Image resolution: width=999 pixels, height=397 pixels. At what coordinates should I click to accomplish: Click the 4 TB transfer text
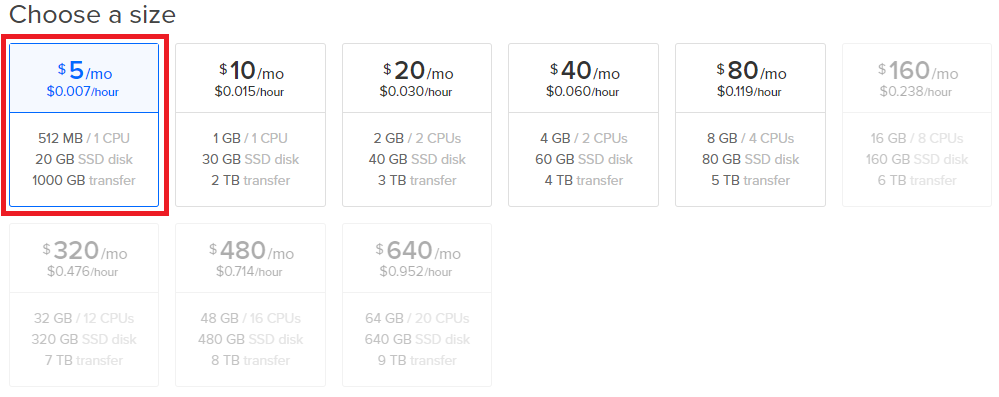583,180
